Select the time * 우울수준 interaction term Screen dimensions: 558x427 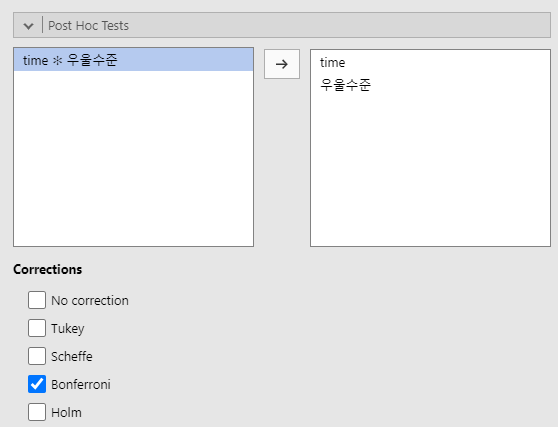[133, 60]
